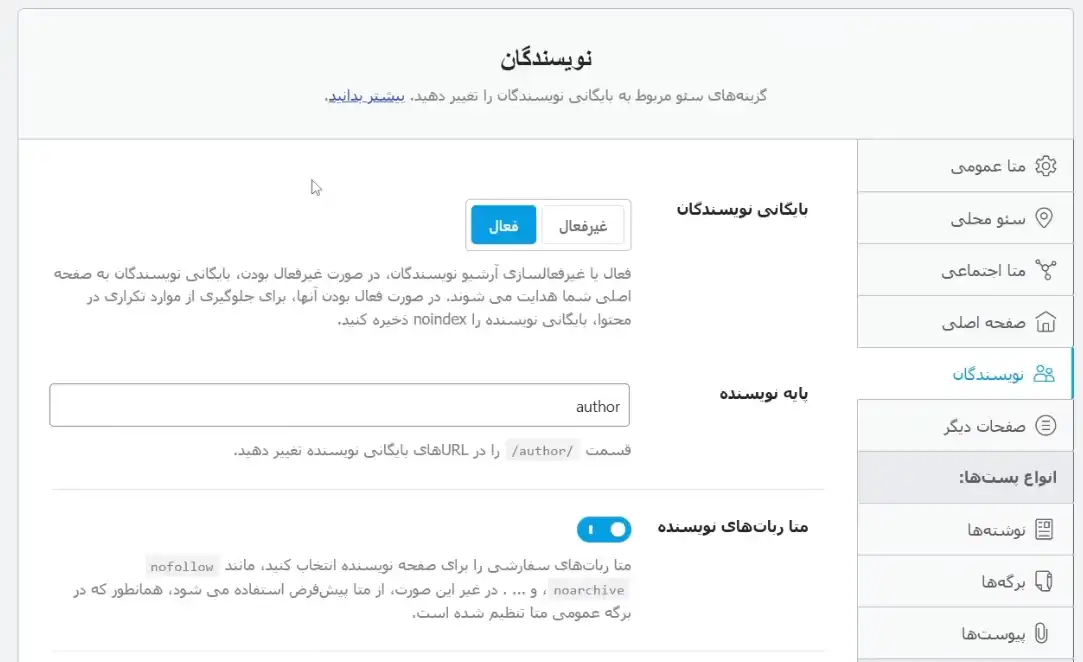Click the نویسندگان page heading
Screen dimensions: 1083x662
point(546,58)
